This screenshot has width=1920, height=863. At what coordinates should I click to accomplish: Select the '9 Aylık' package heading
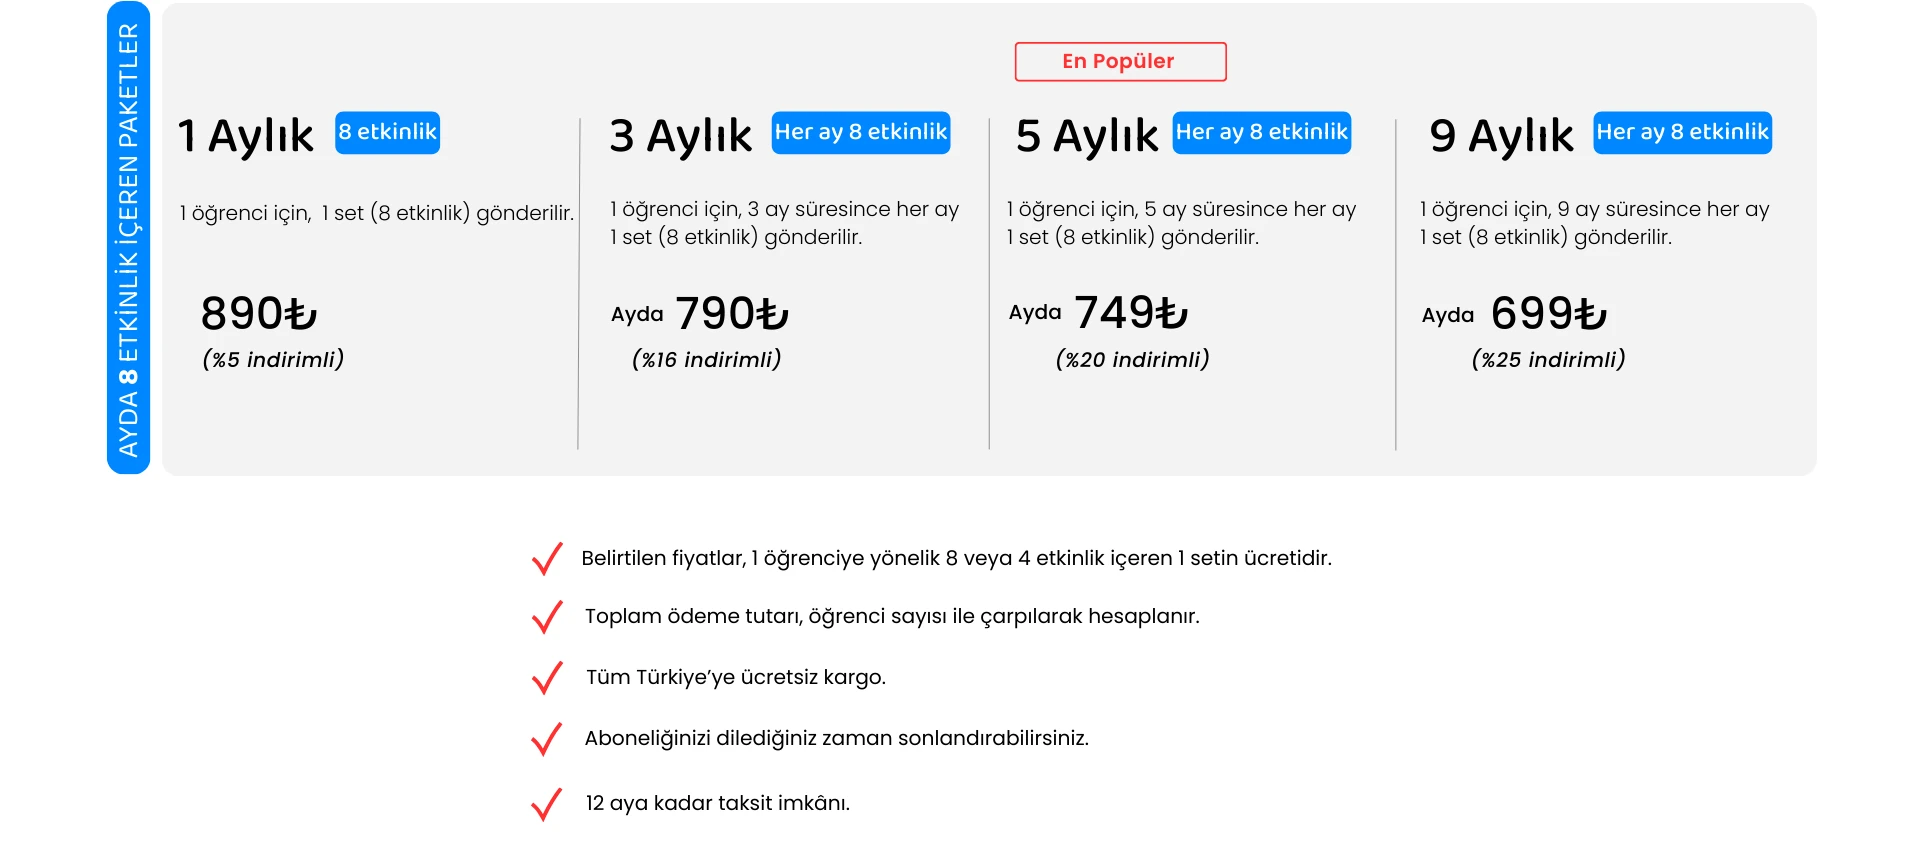1501,136
